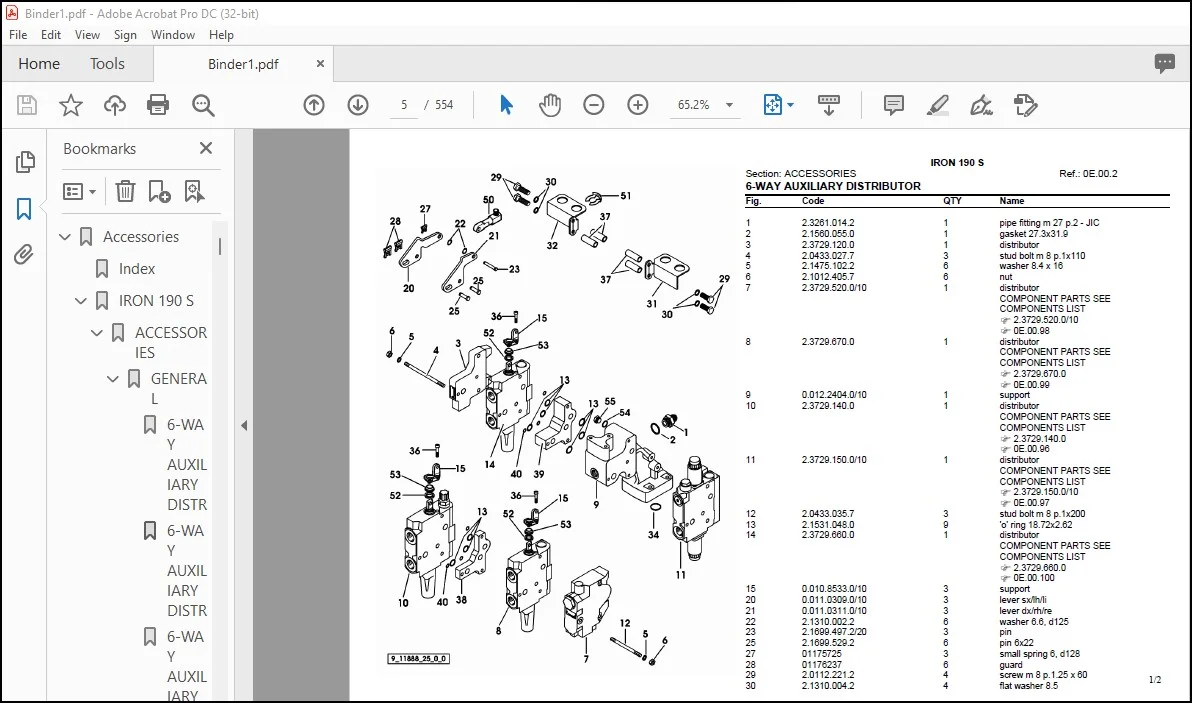Click the 'IRON 190 S' page title

pyautogui.click(x=957, y=163)
